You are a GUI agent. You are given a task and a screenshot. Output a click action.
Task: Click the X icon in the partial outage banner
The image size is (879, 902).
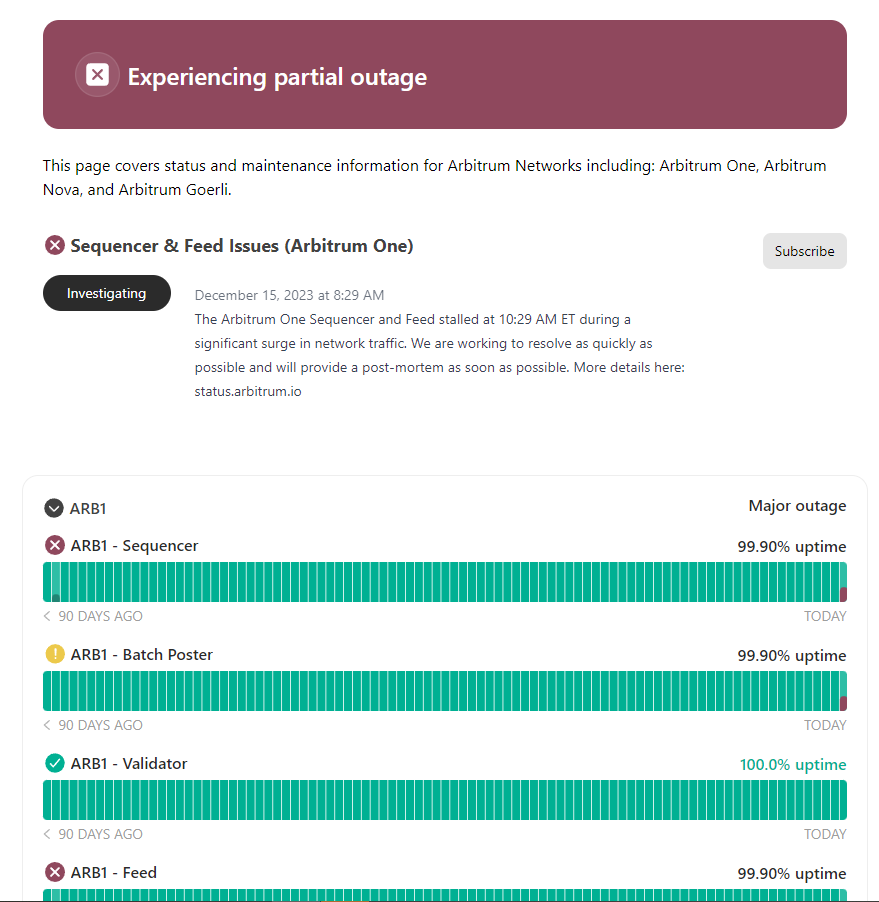(x=97, y=75)
